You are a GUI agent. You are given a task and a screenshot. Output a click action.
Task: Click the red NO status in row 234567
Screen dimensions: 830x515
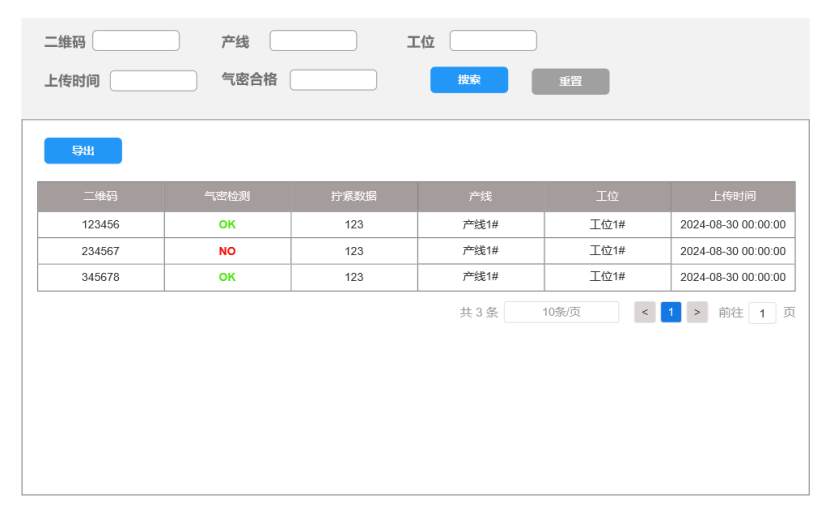(227, 251)
